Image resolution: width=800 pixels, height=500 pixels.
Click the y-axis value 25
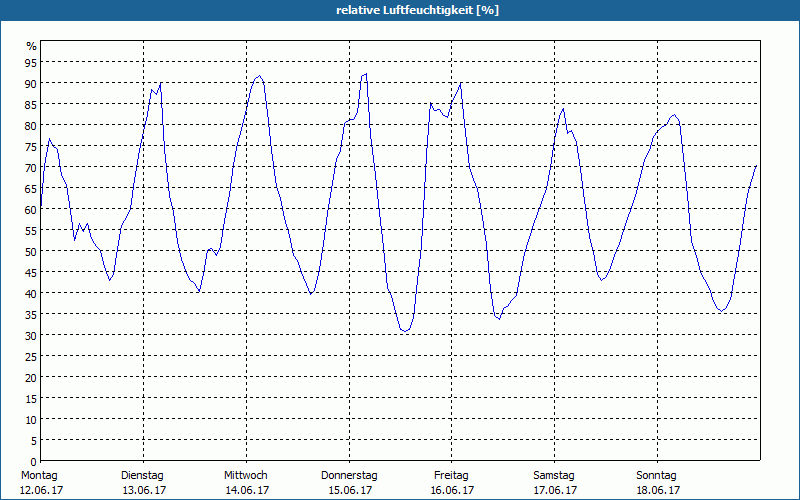tap(31, 357)
